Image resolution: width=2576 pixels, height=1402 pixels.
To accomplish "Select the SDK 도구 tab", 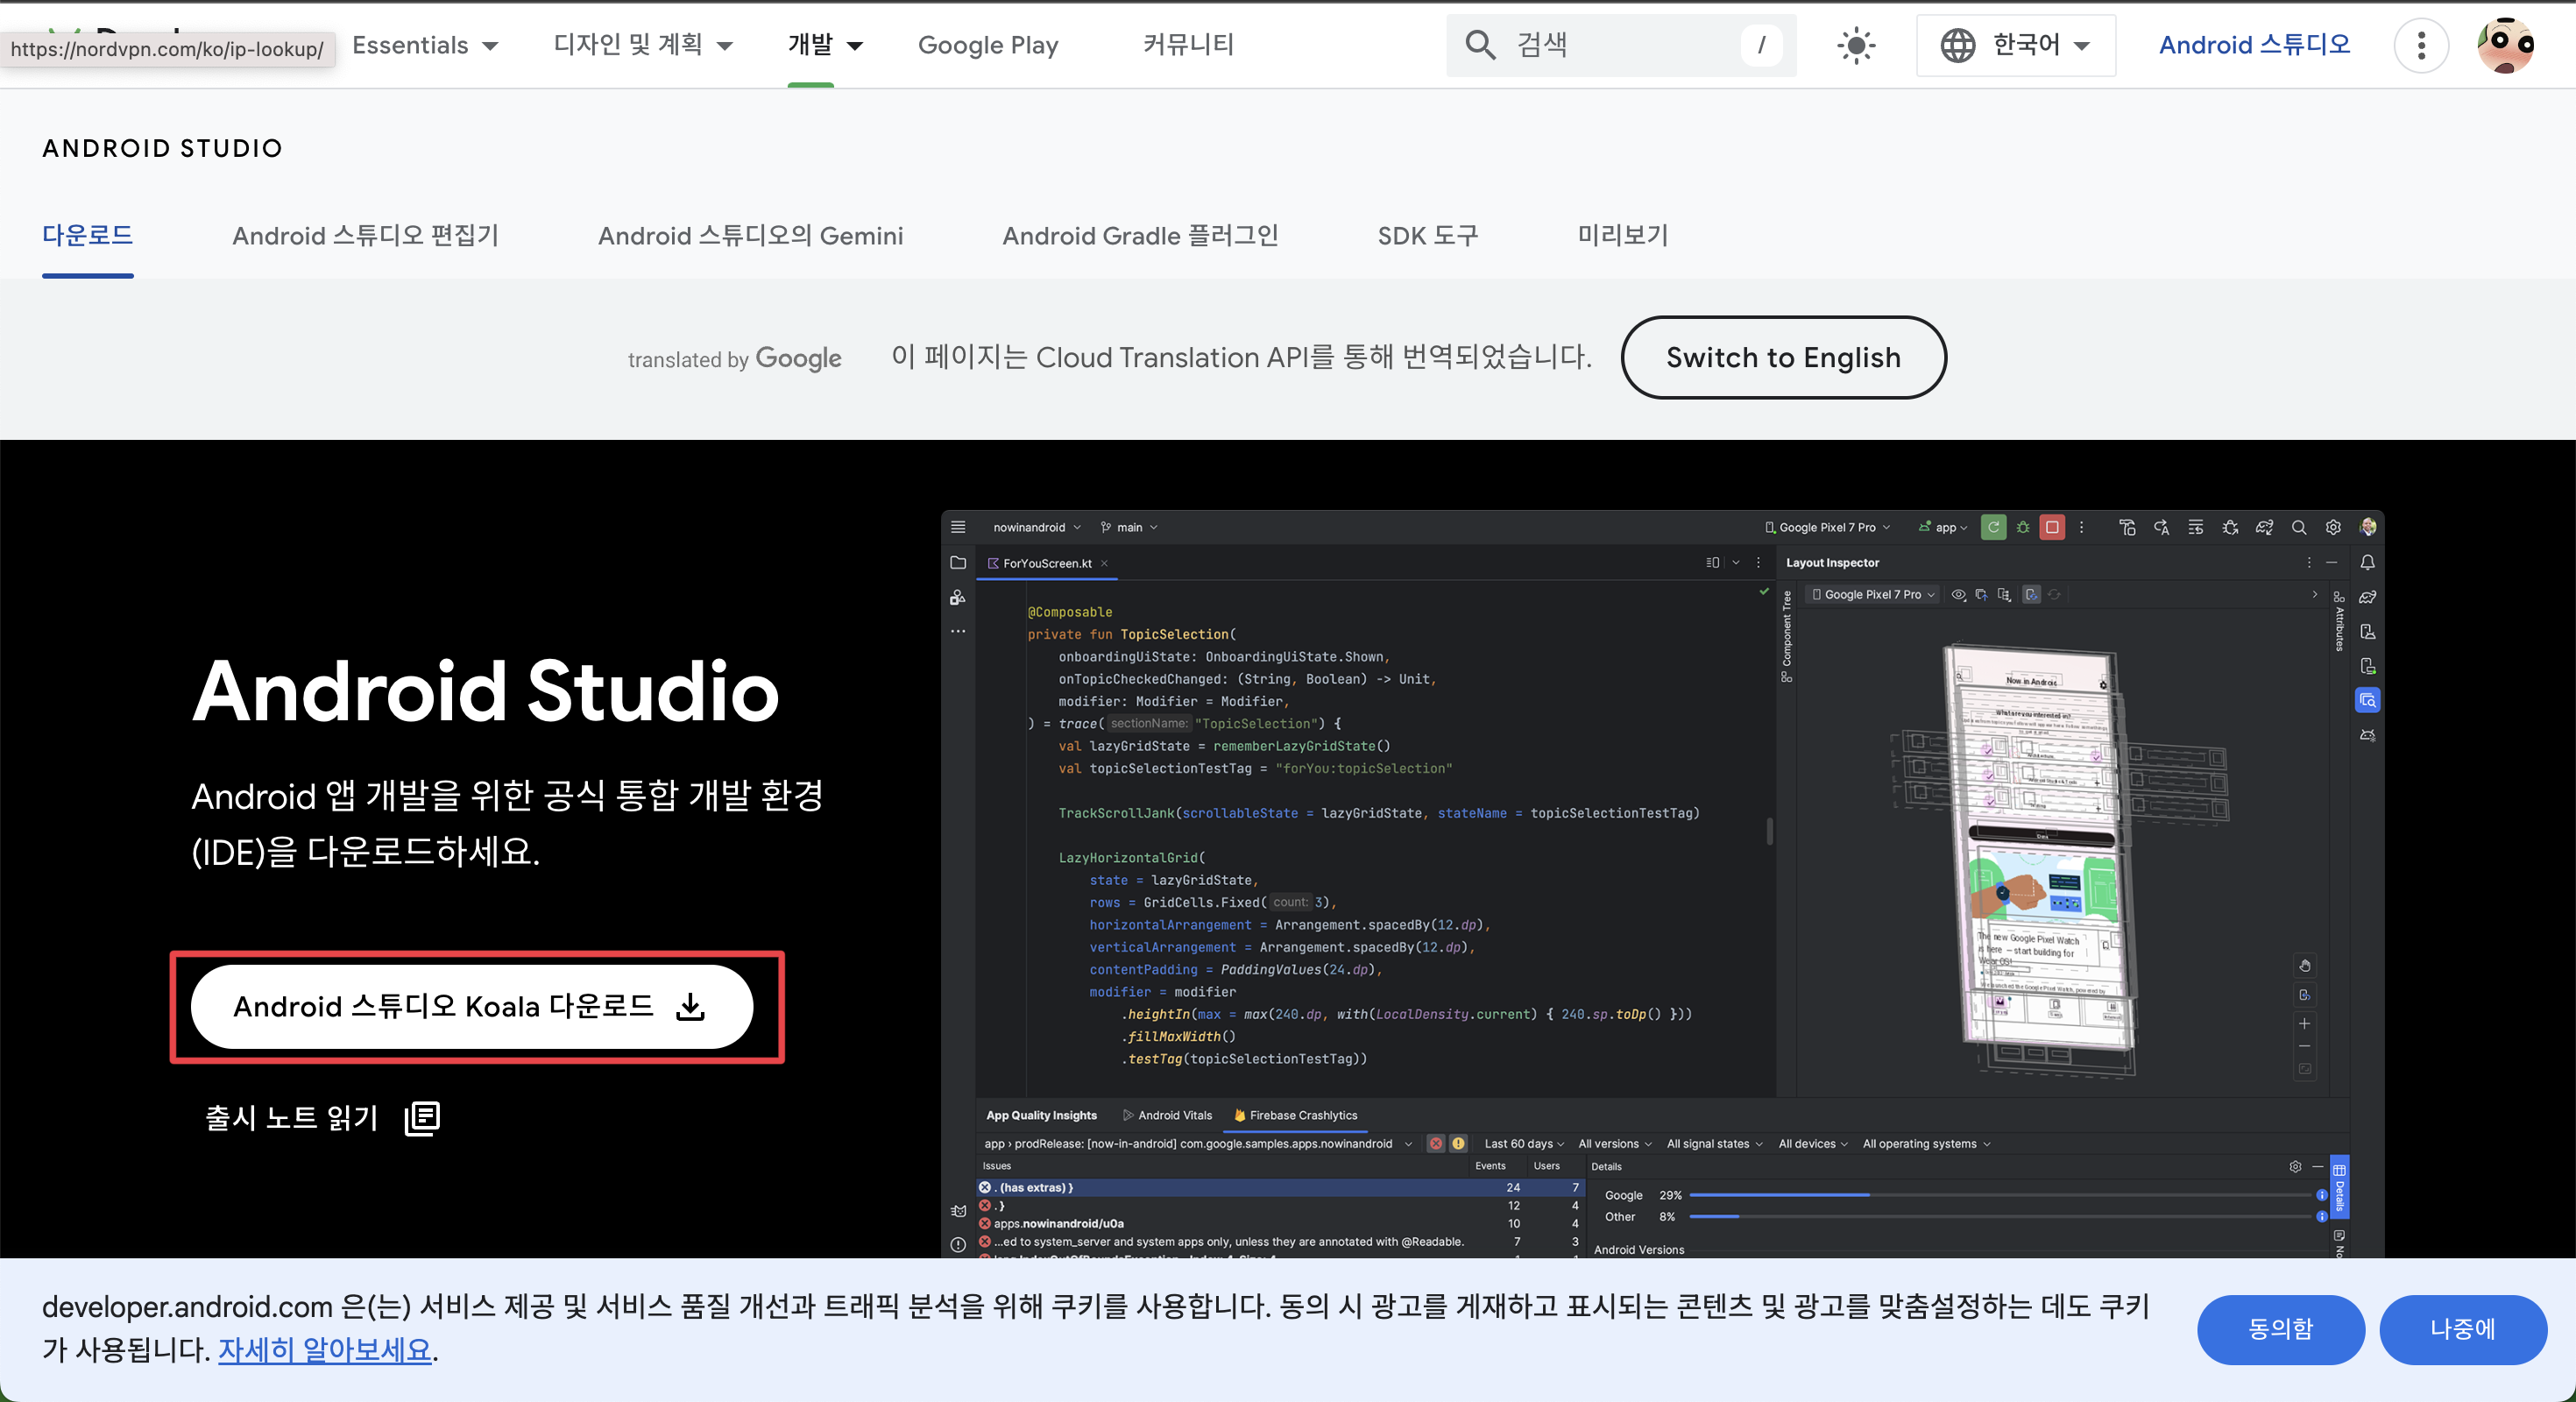I will (x=1427, y=235).
